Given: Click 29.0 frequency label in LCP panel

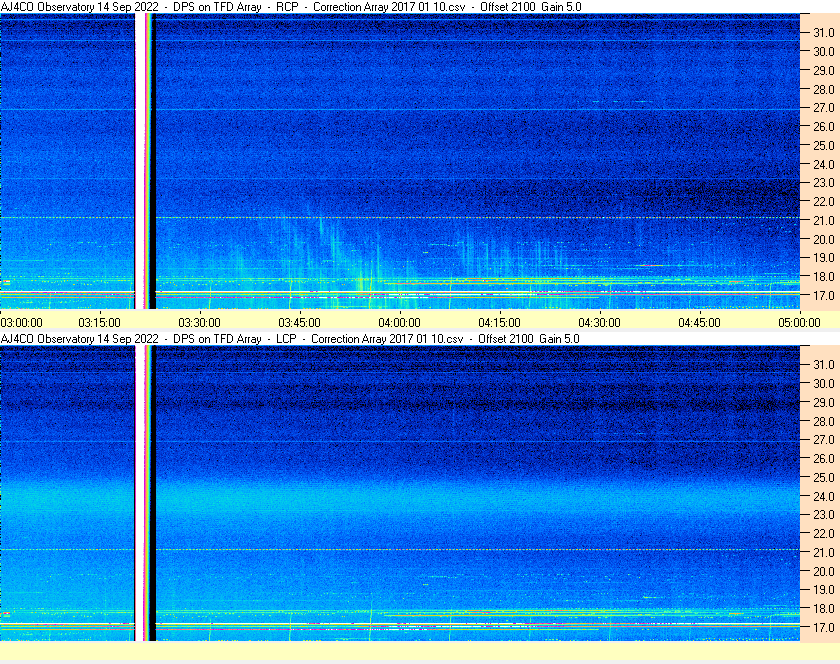Looking at the screenshot, I should [823, 402].
